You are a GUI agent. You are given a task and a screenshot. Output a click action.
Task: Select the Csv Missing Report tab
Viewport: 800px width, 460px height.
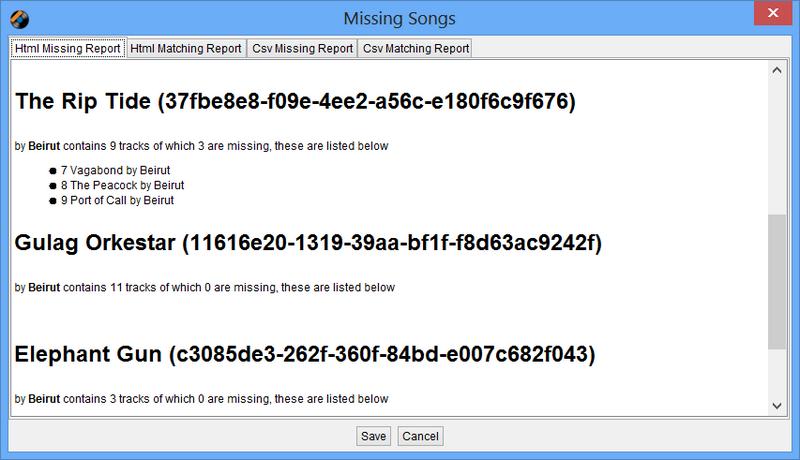click(x=303, y=48)
